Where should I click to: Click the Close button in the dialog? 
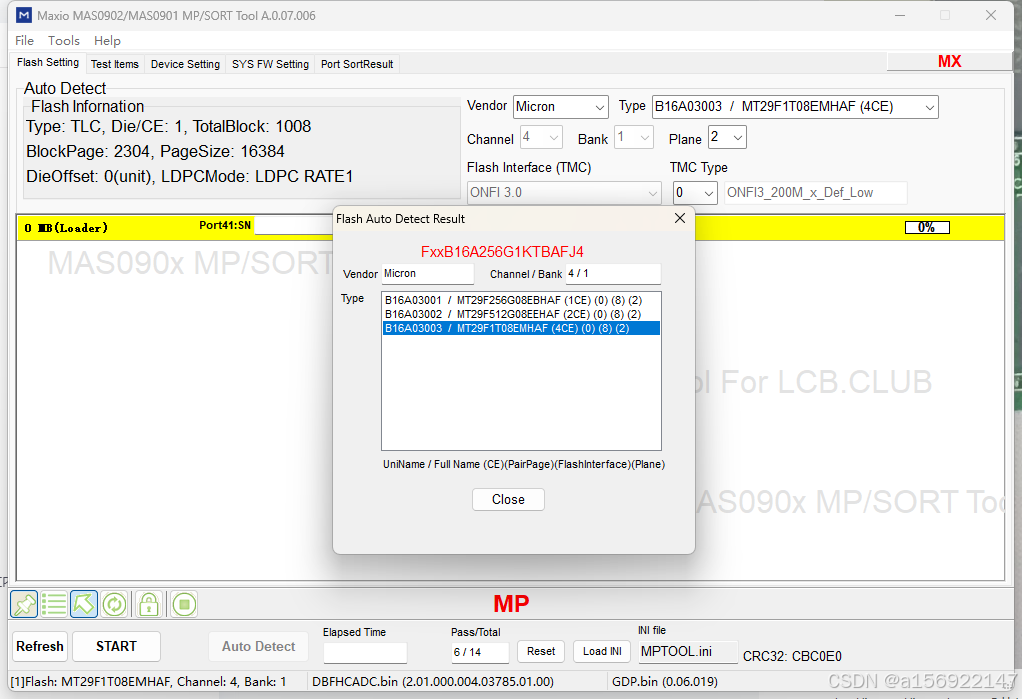(508, 499)
